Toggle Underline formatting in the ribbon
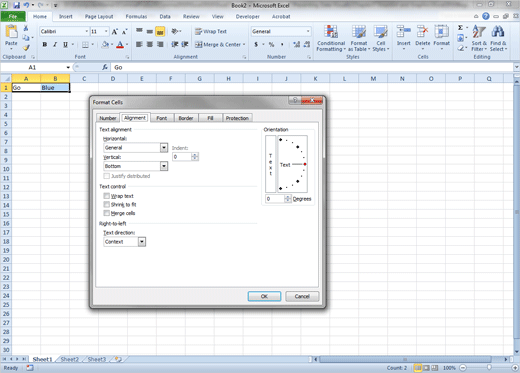The width and height of the screenshot is (520, 373). (x=65, y=44)
